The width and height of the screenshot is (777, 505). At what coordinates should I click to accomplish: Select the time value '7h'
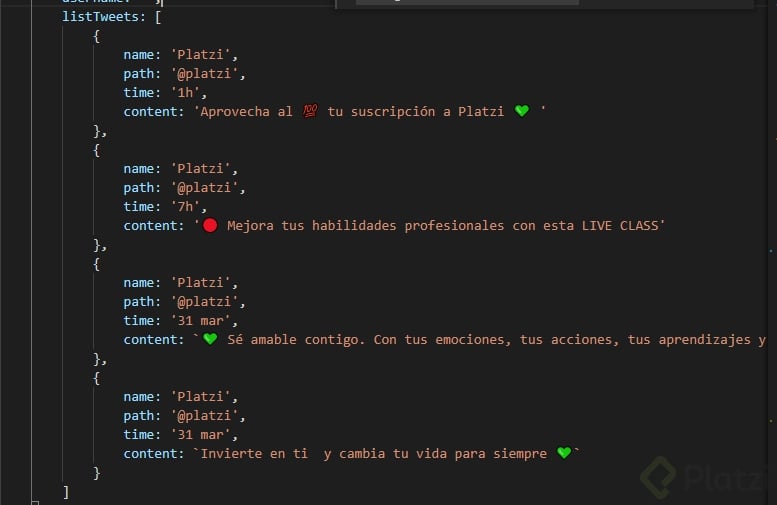(185, 207)
